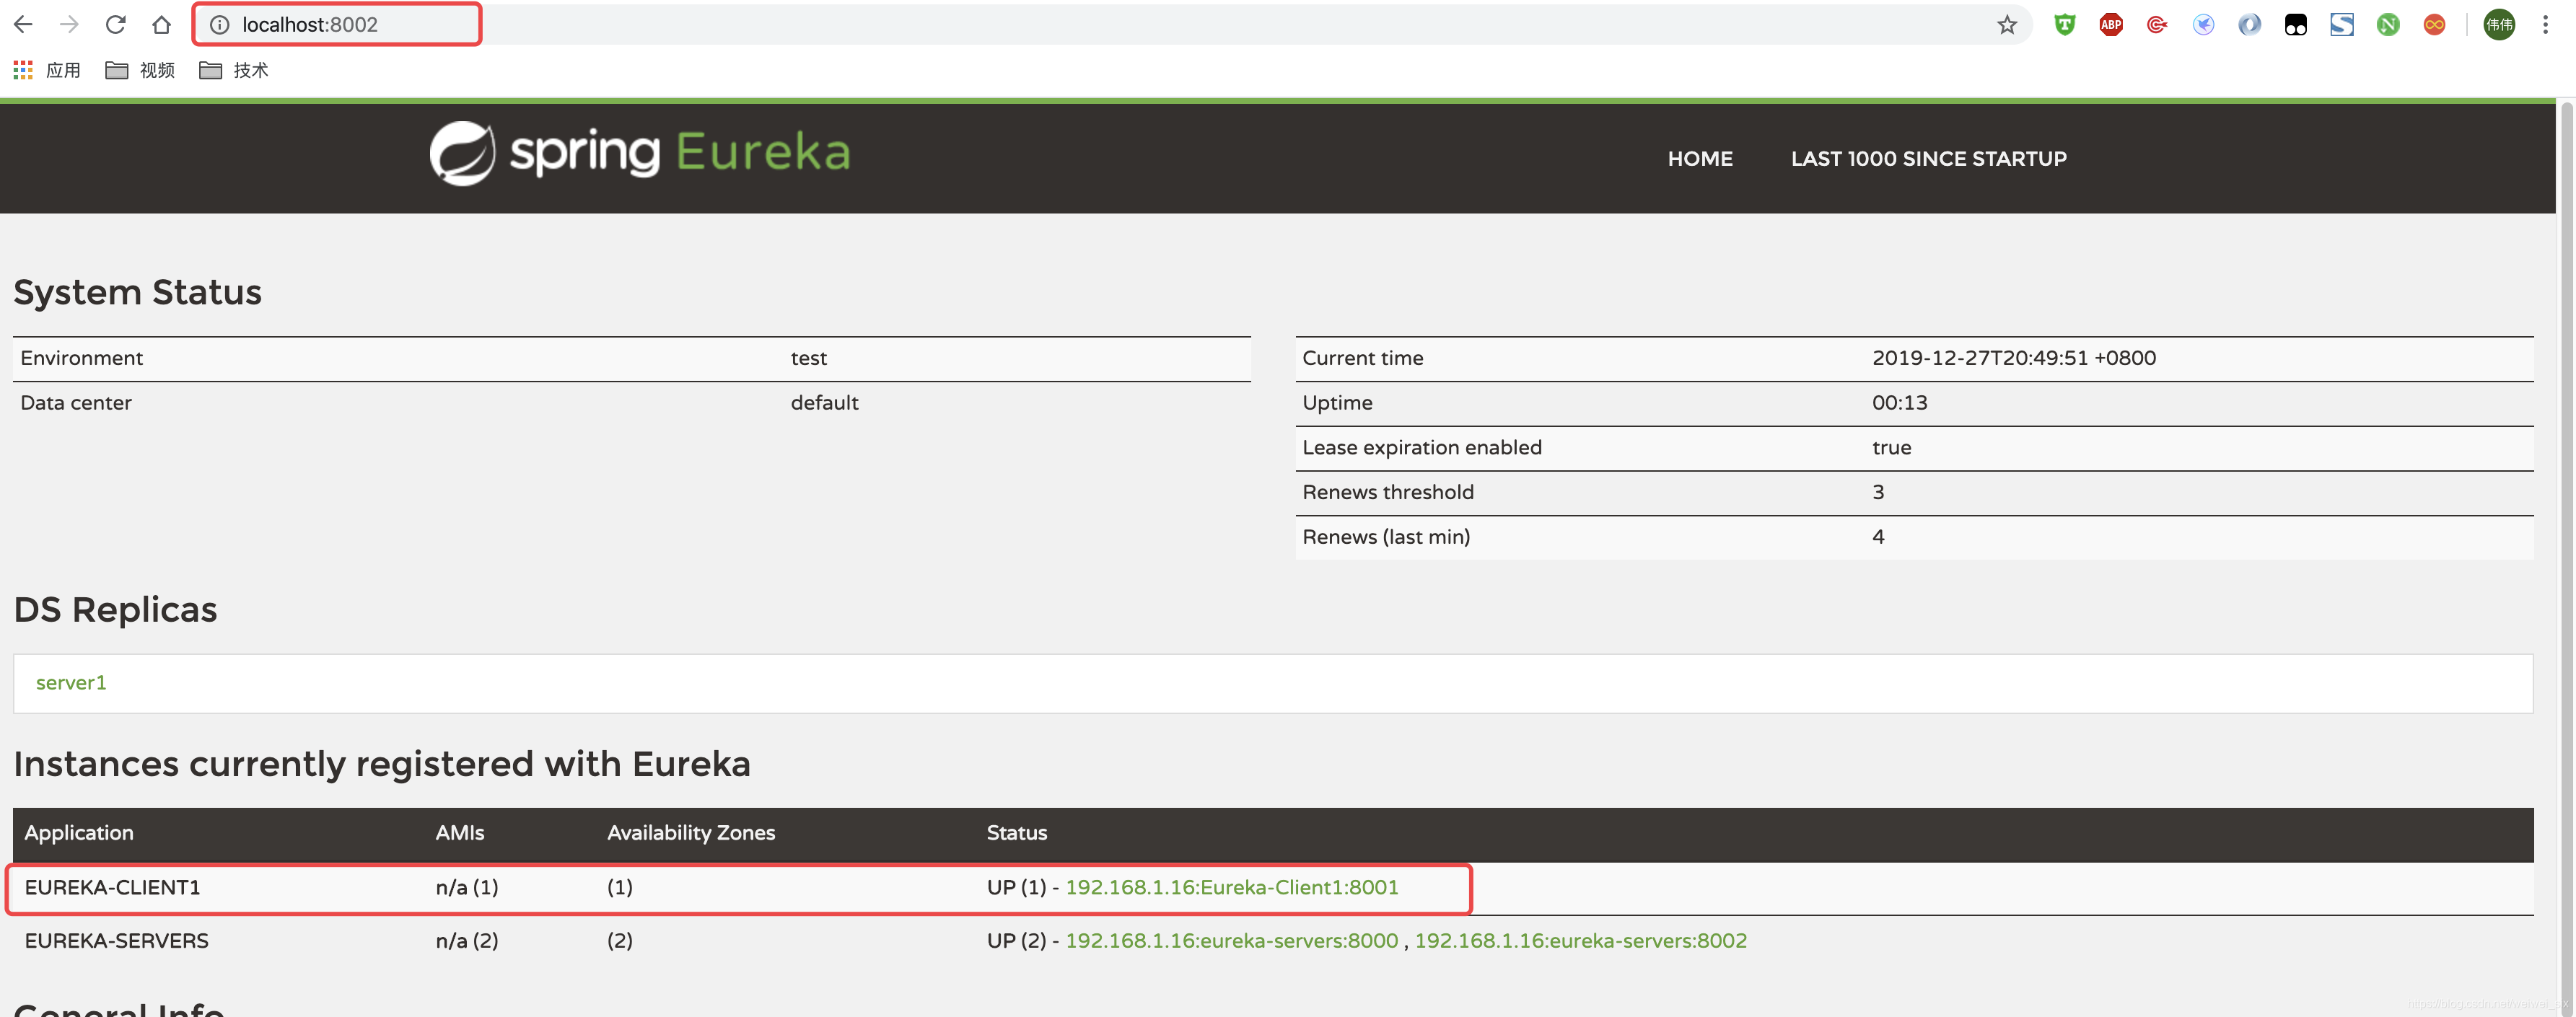The image size is (2576, 1017).
Task: Click the Lease expiration enabled label
Action: click(x=1421, y=447)
